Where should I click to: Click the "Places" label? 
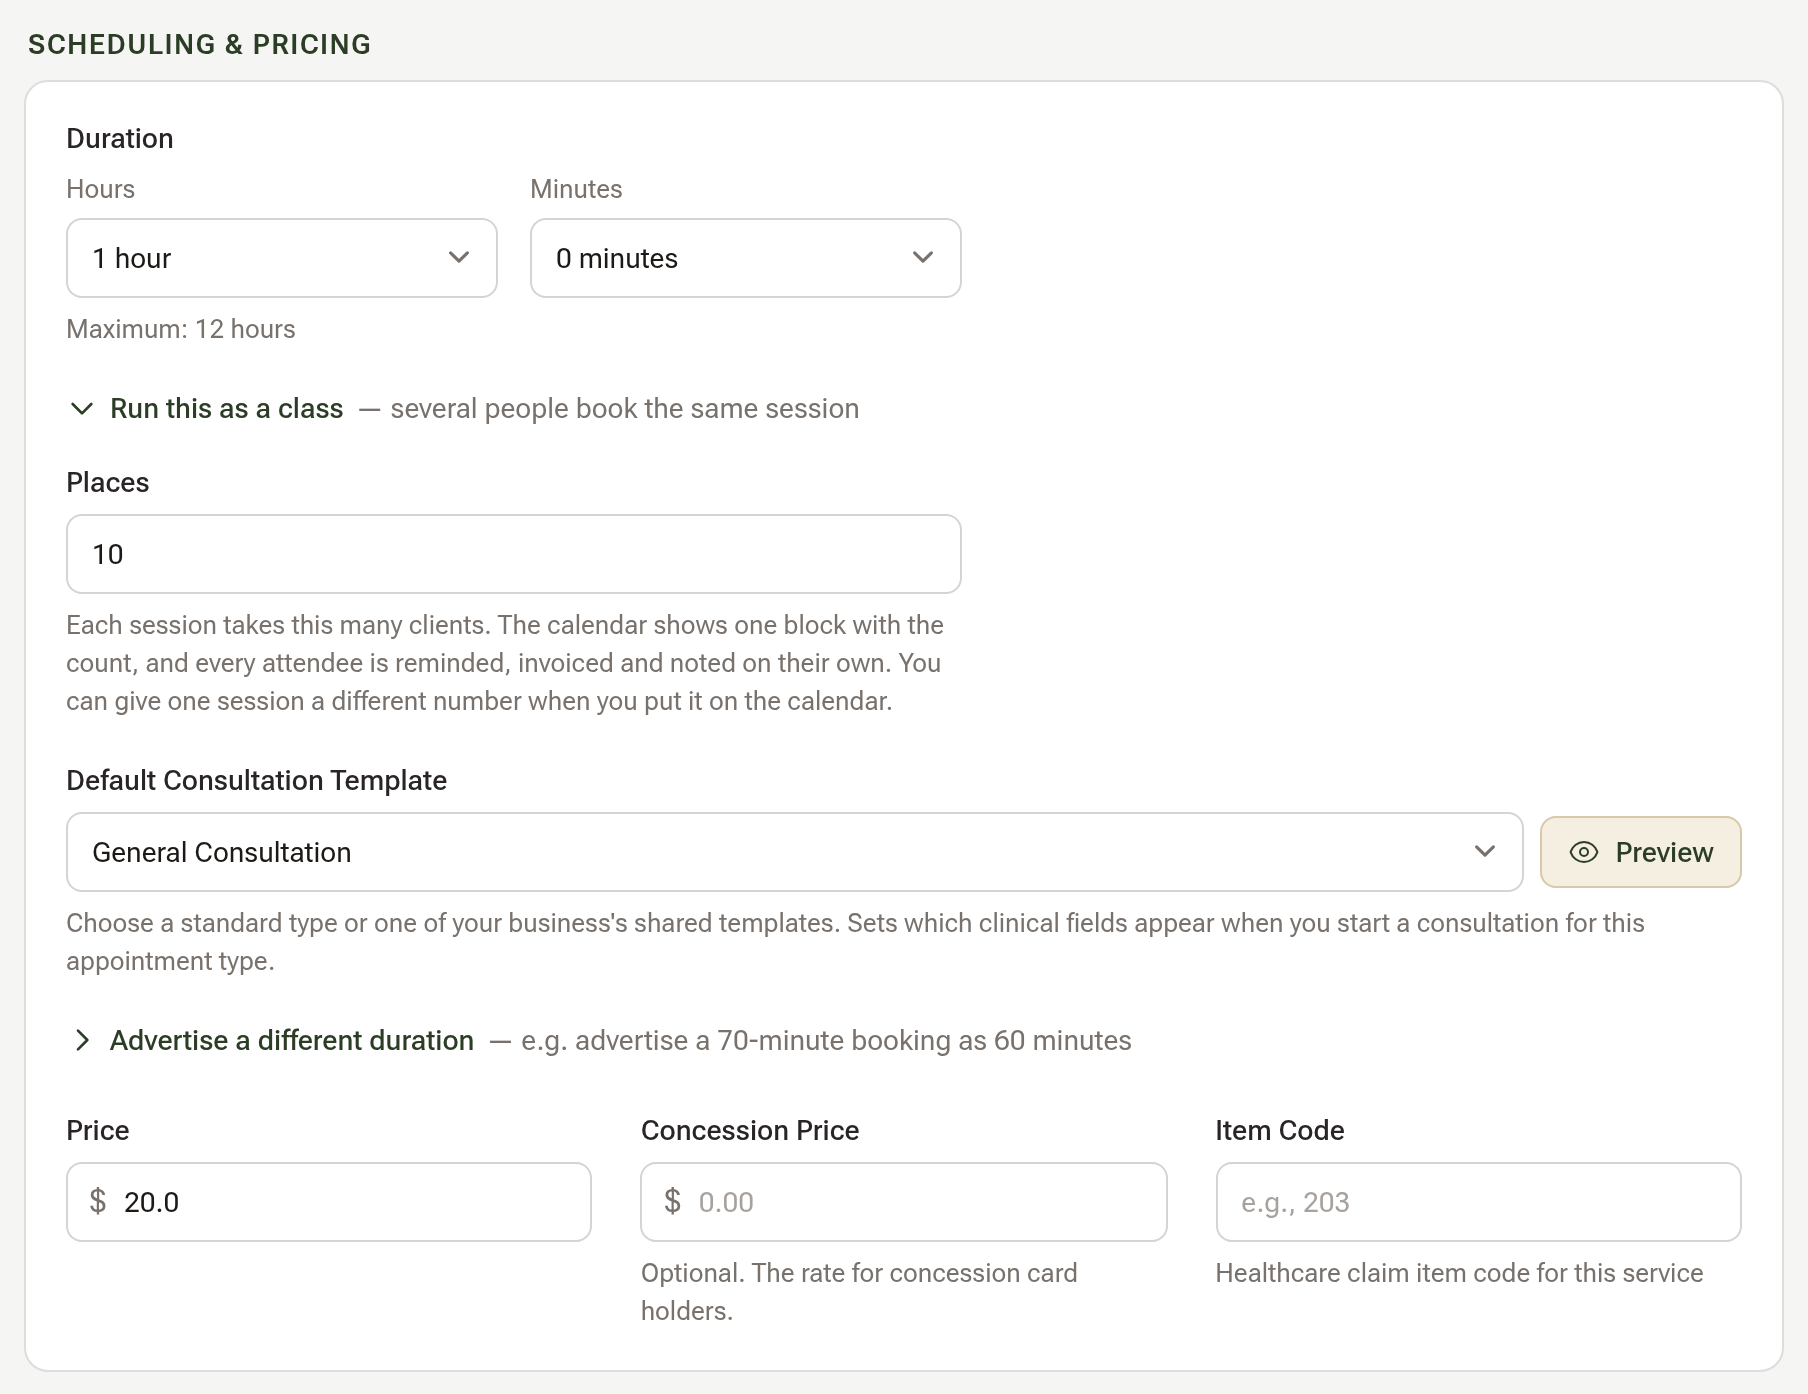pos(108,482)
